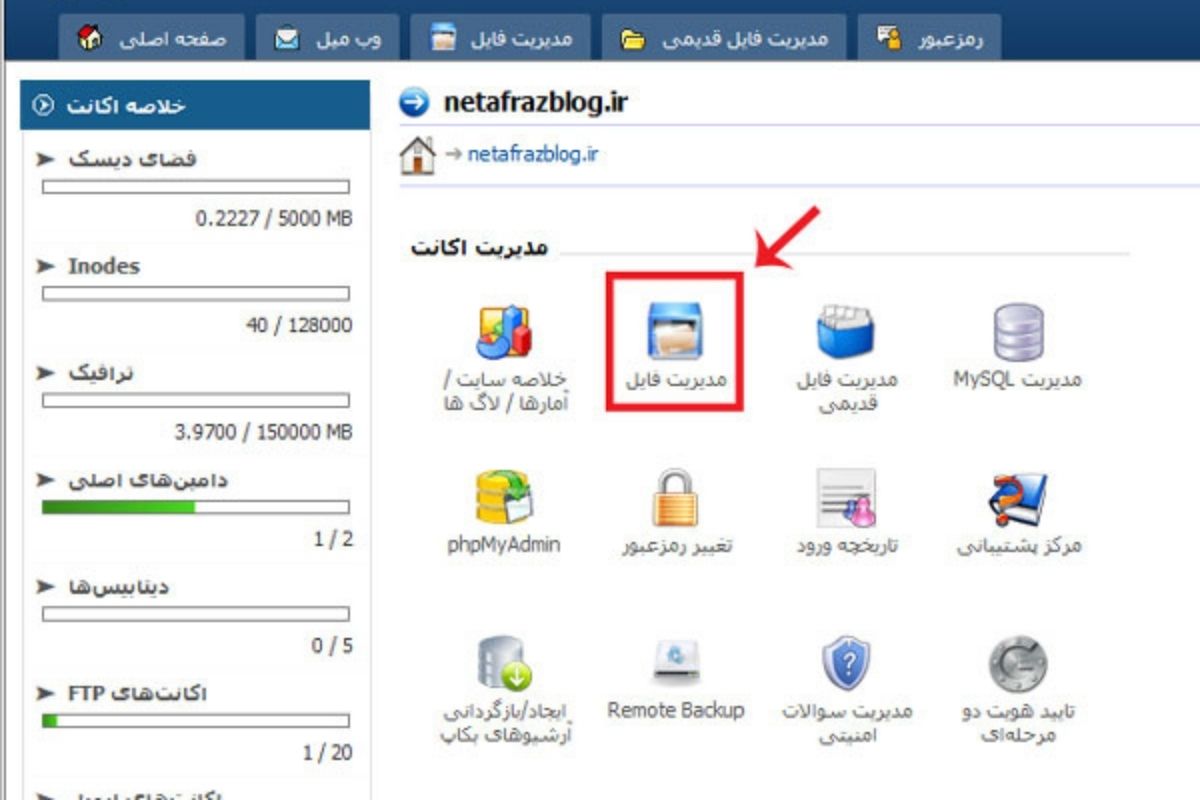Open two-factor authentication (تایید هویت دو مرحله‌ای)
1200x800 pixels.
click(x=1013, y=665)
